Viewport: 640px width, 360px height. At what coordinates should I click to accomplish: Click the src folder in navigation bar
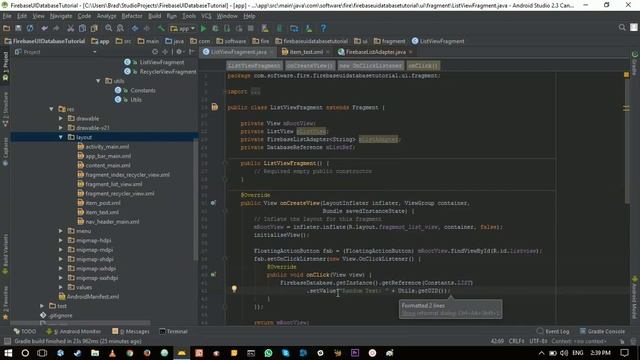click(x=124, y=41)
